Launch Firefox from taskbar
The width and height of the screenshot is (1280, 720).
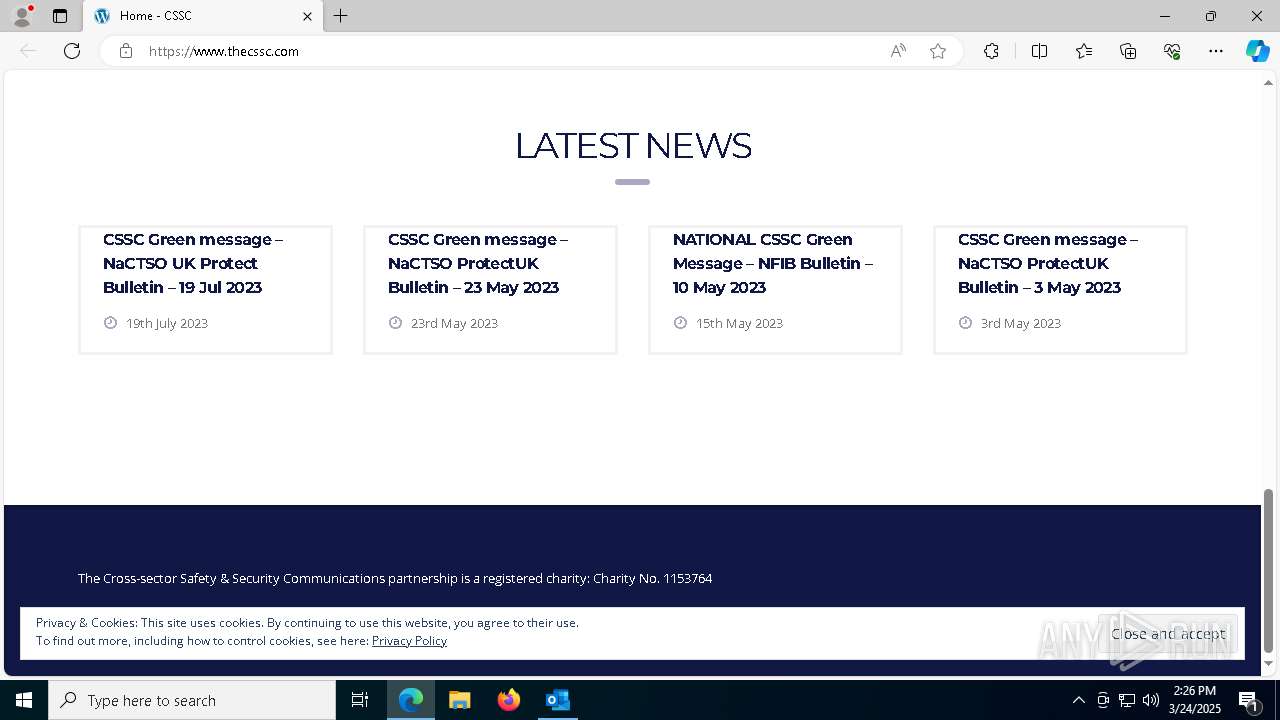click(x=509, y=700)
